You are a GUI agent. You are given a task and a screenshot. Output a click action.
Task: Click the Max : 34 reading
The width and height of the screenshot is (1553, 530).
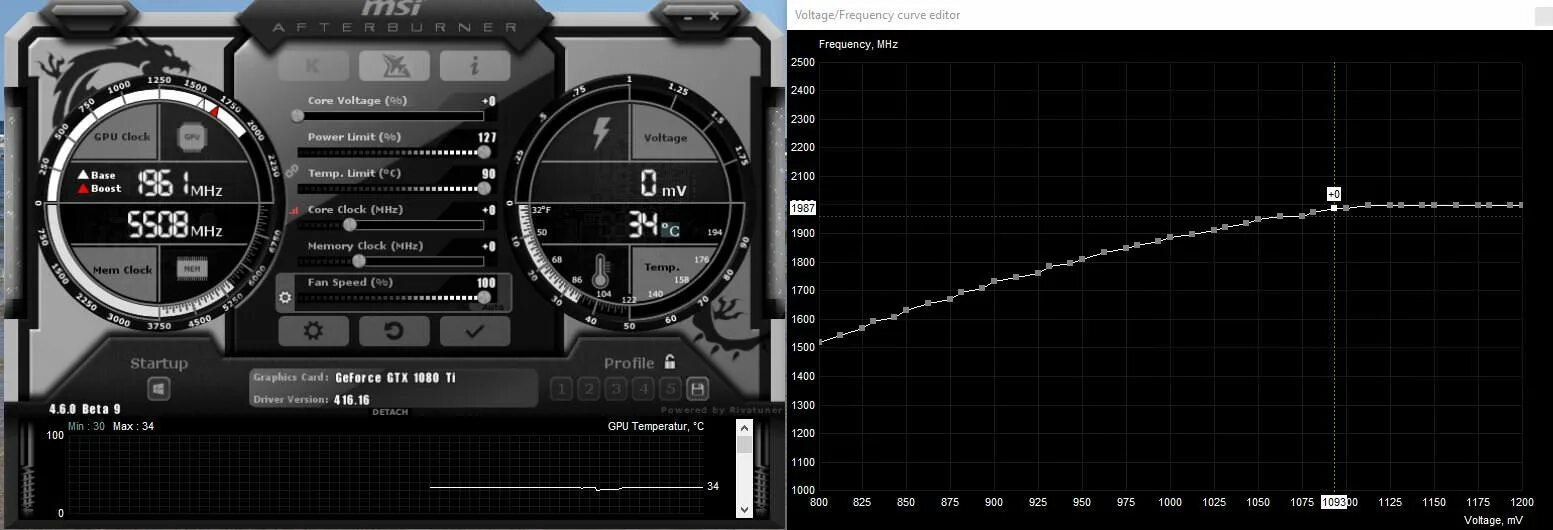point(134,426)
